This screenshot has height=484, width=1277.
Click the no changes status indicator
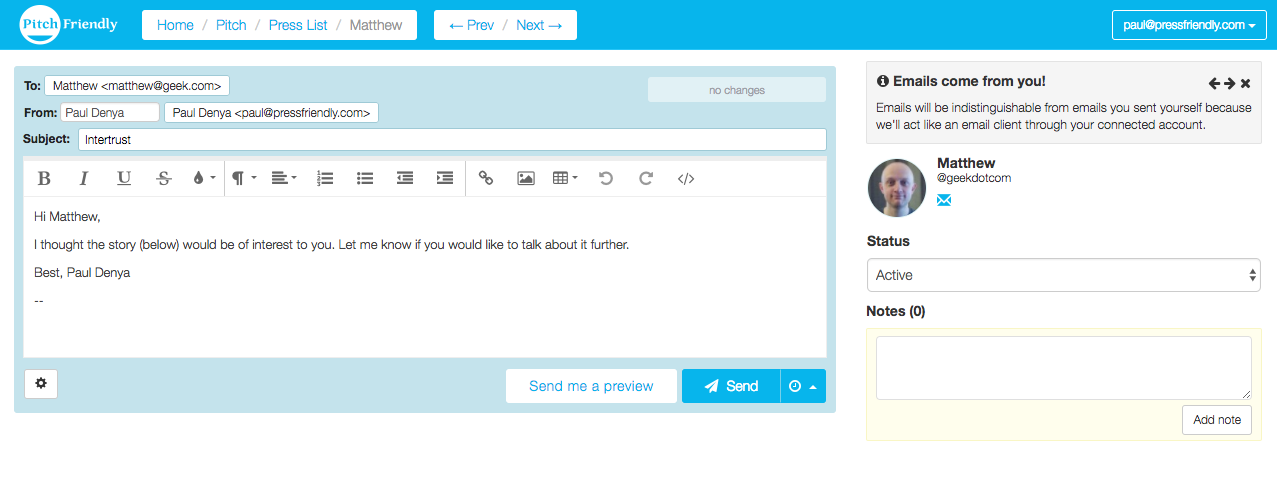pos(737,90)
